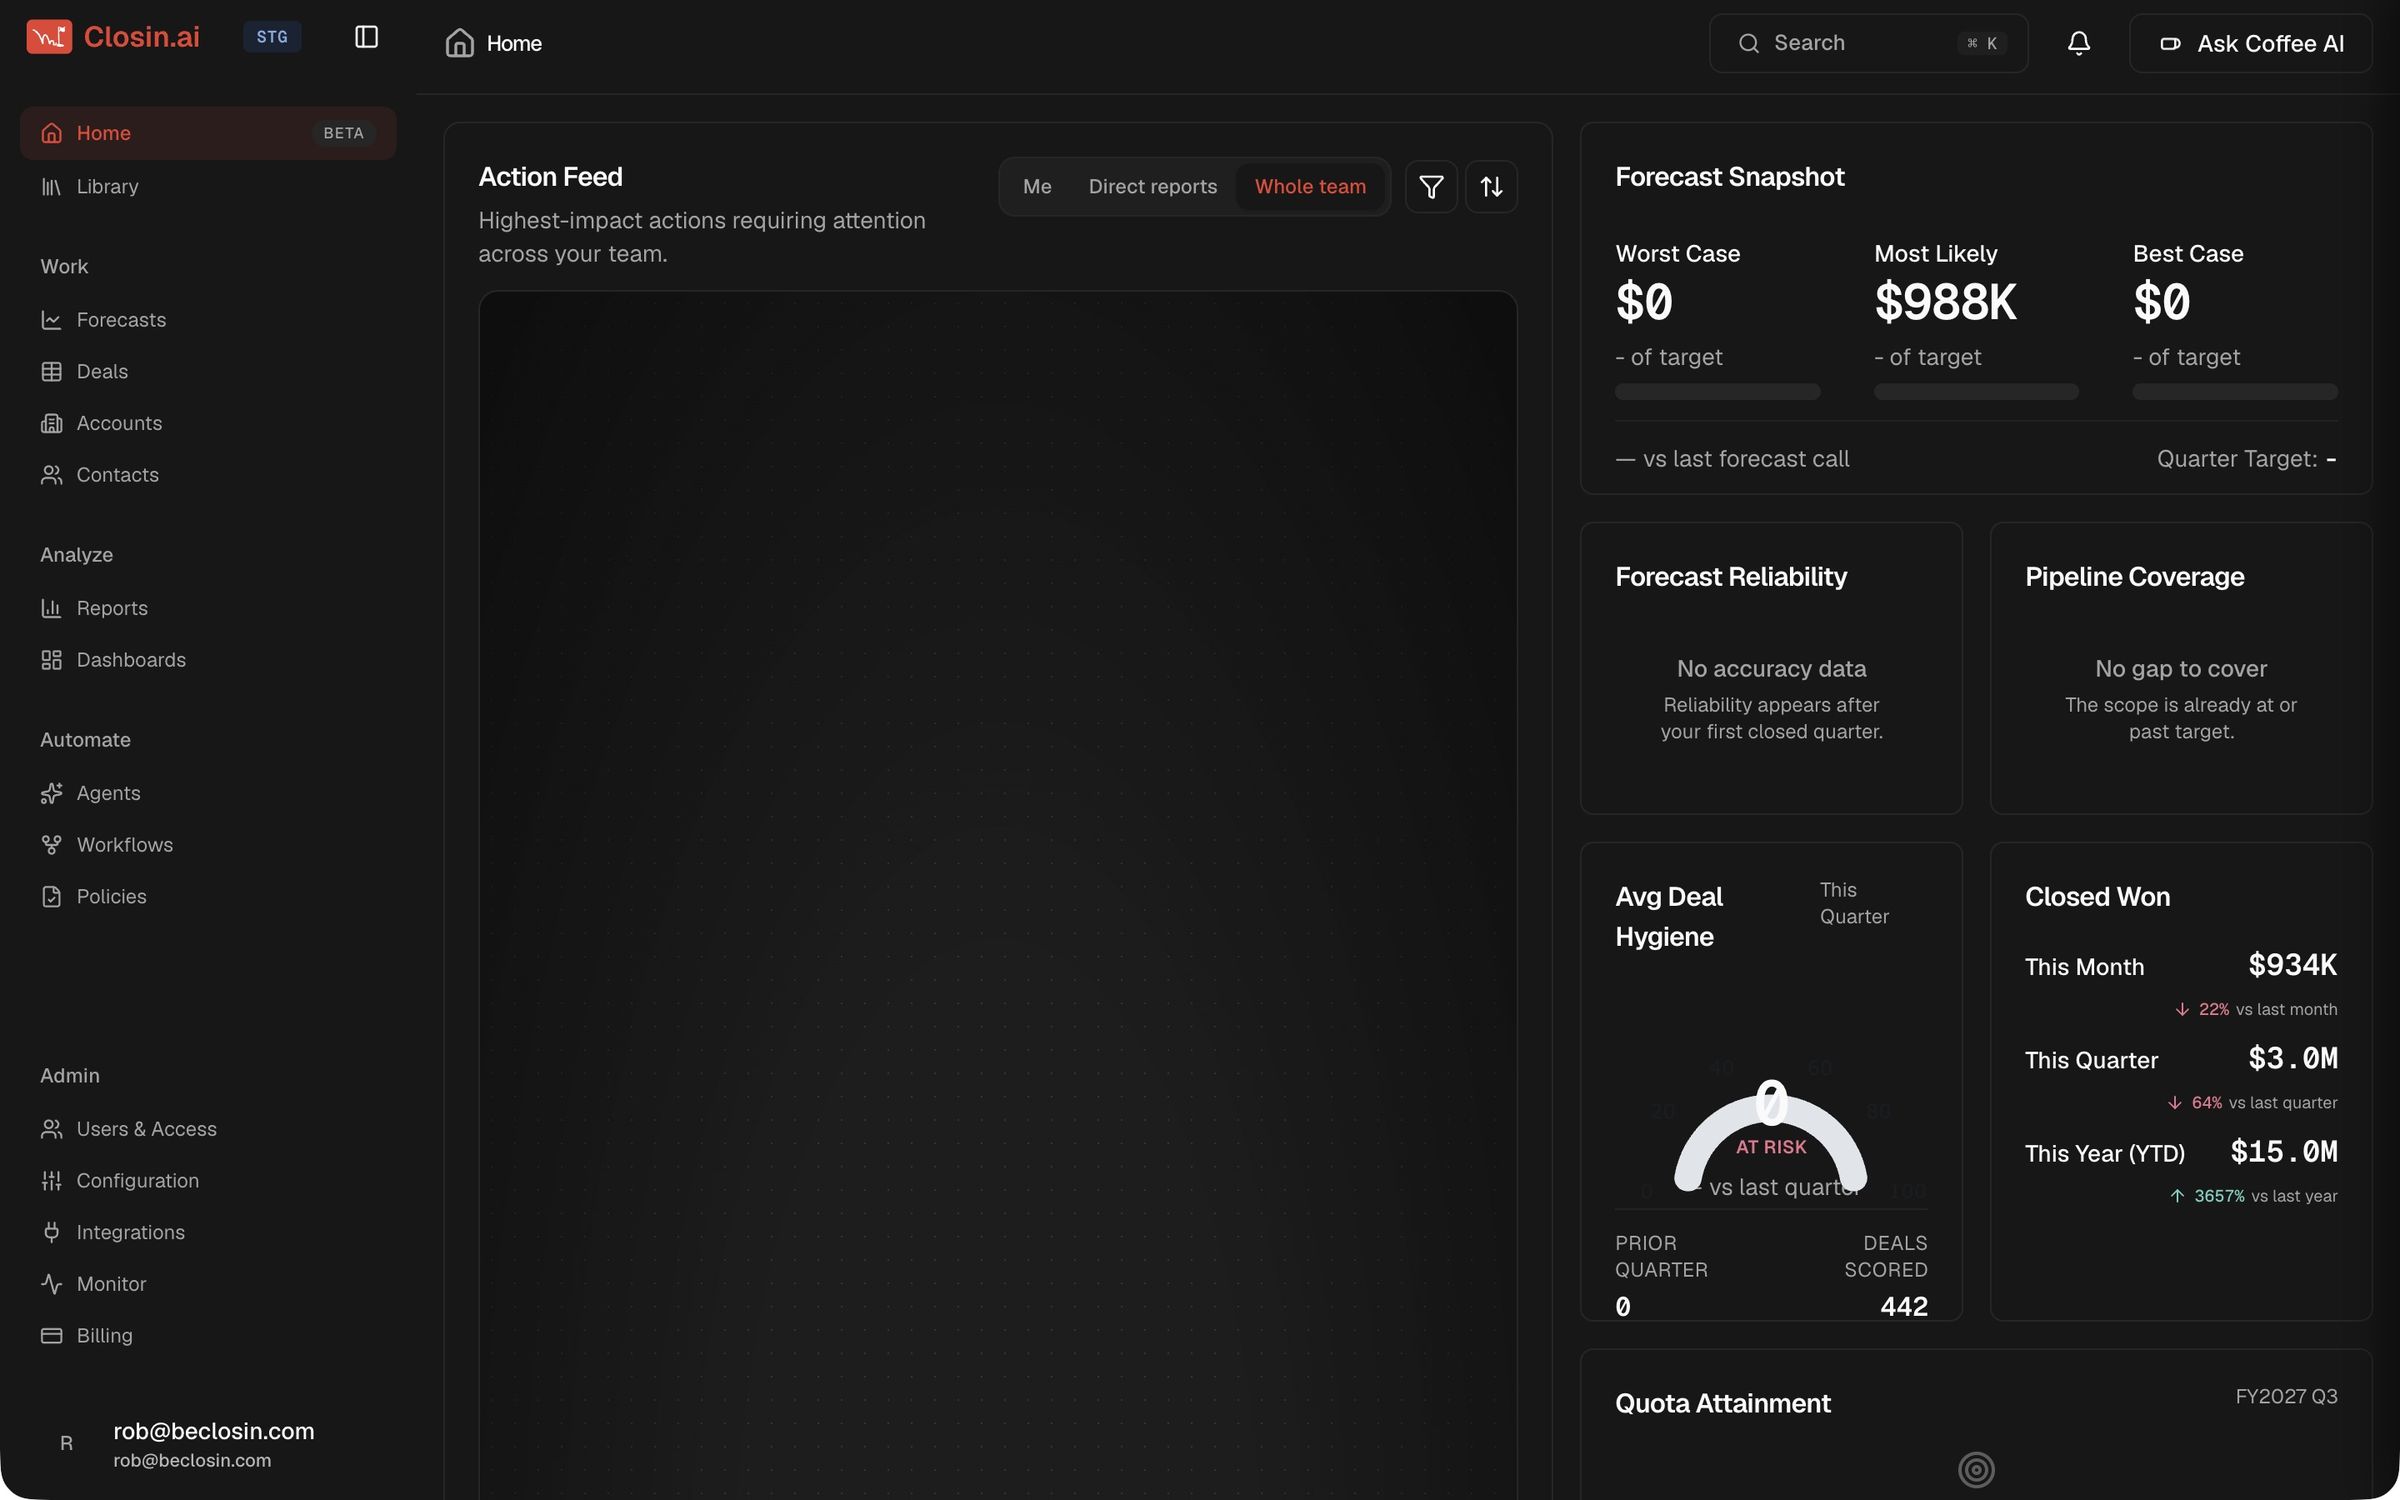This screenshot has width=2400, height=1500.
Task: Click the BETA badge on Home
Action: click(x=343, y=133)
